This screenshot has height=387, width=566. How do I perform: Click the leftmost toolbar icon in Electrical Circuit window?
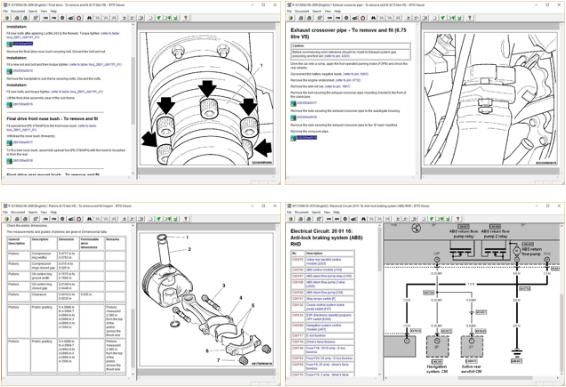(x=291, y=219)
